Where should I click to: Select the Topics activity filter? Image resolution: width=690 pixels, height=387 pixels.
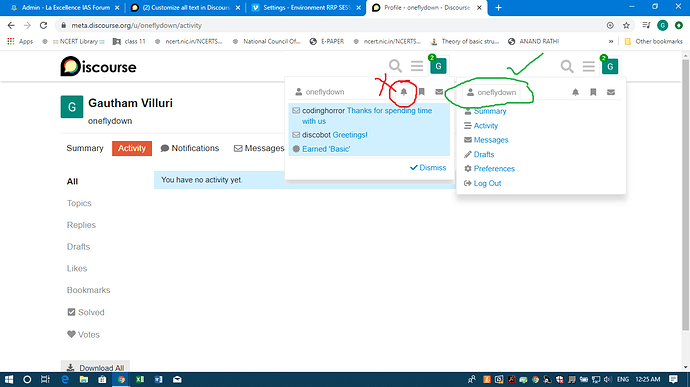coord(79,203)
